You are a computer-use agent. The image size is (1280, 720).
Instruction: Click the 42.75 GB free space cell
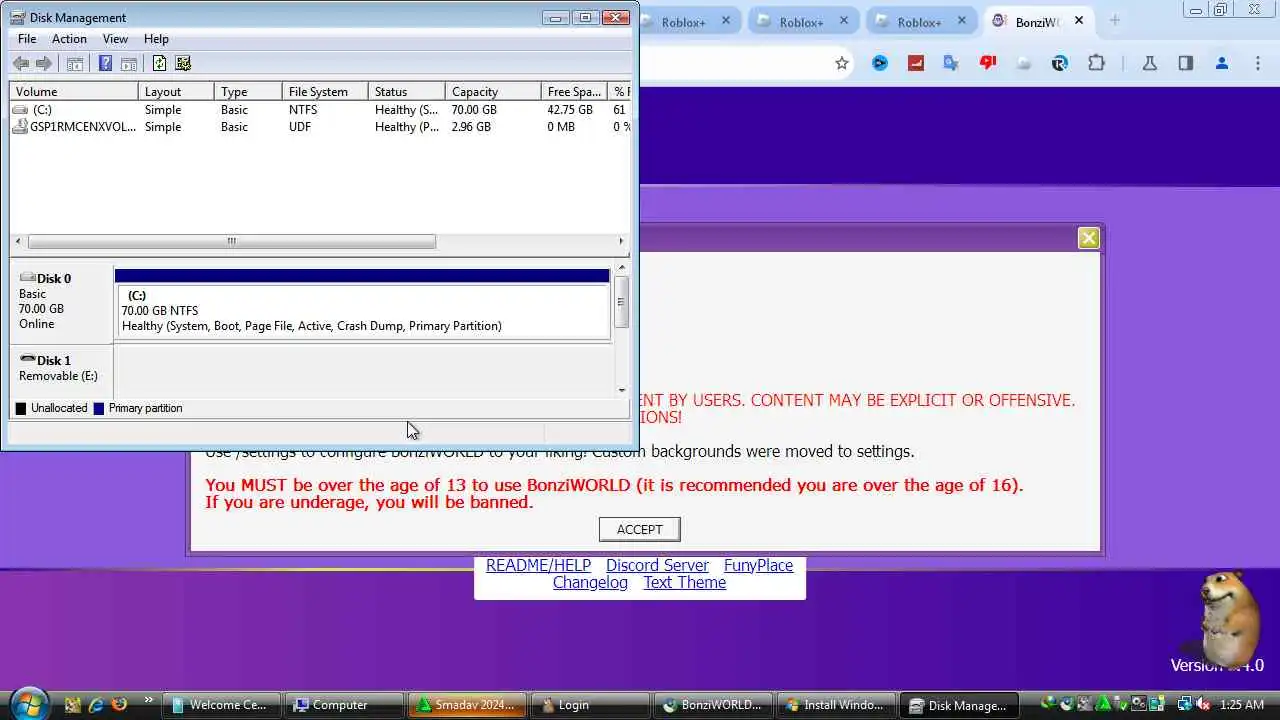click(x=570, y=110)
